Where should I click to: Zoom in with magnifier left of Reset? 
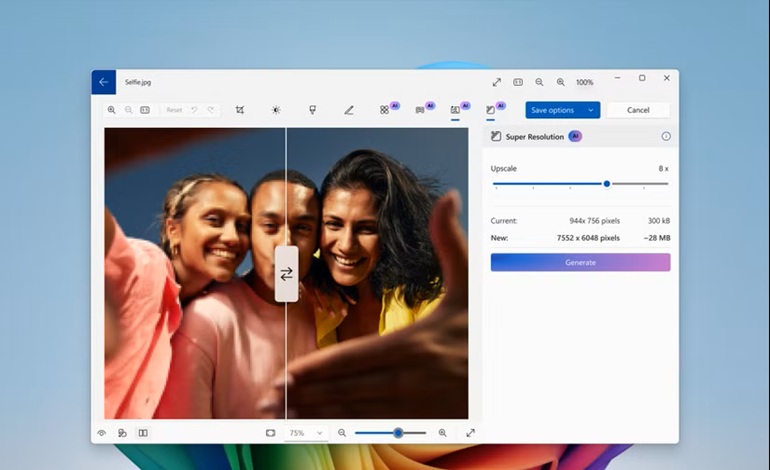coord(112,110)
